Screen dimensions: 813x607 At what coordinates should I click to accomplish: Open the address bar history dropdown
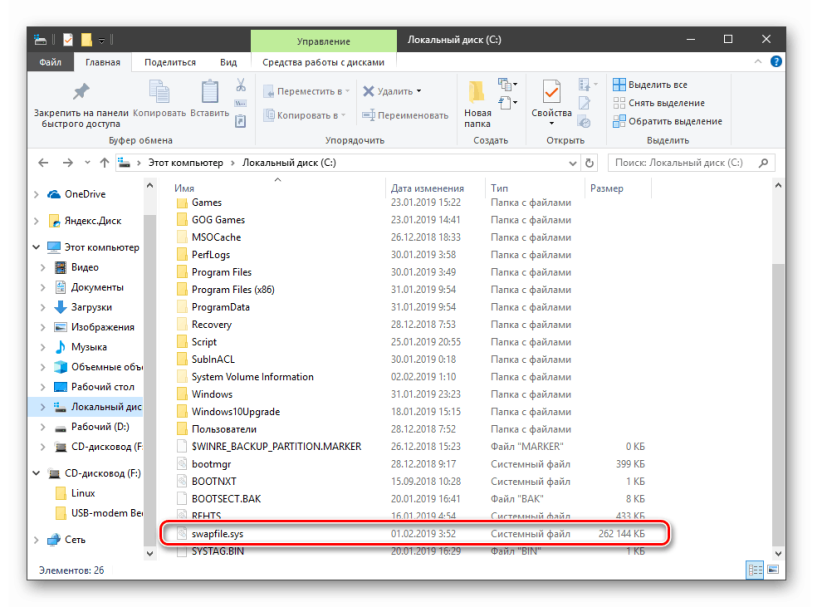(573, 162)
